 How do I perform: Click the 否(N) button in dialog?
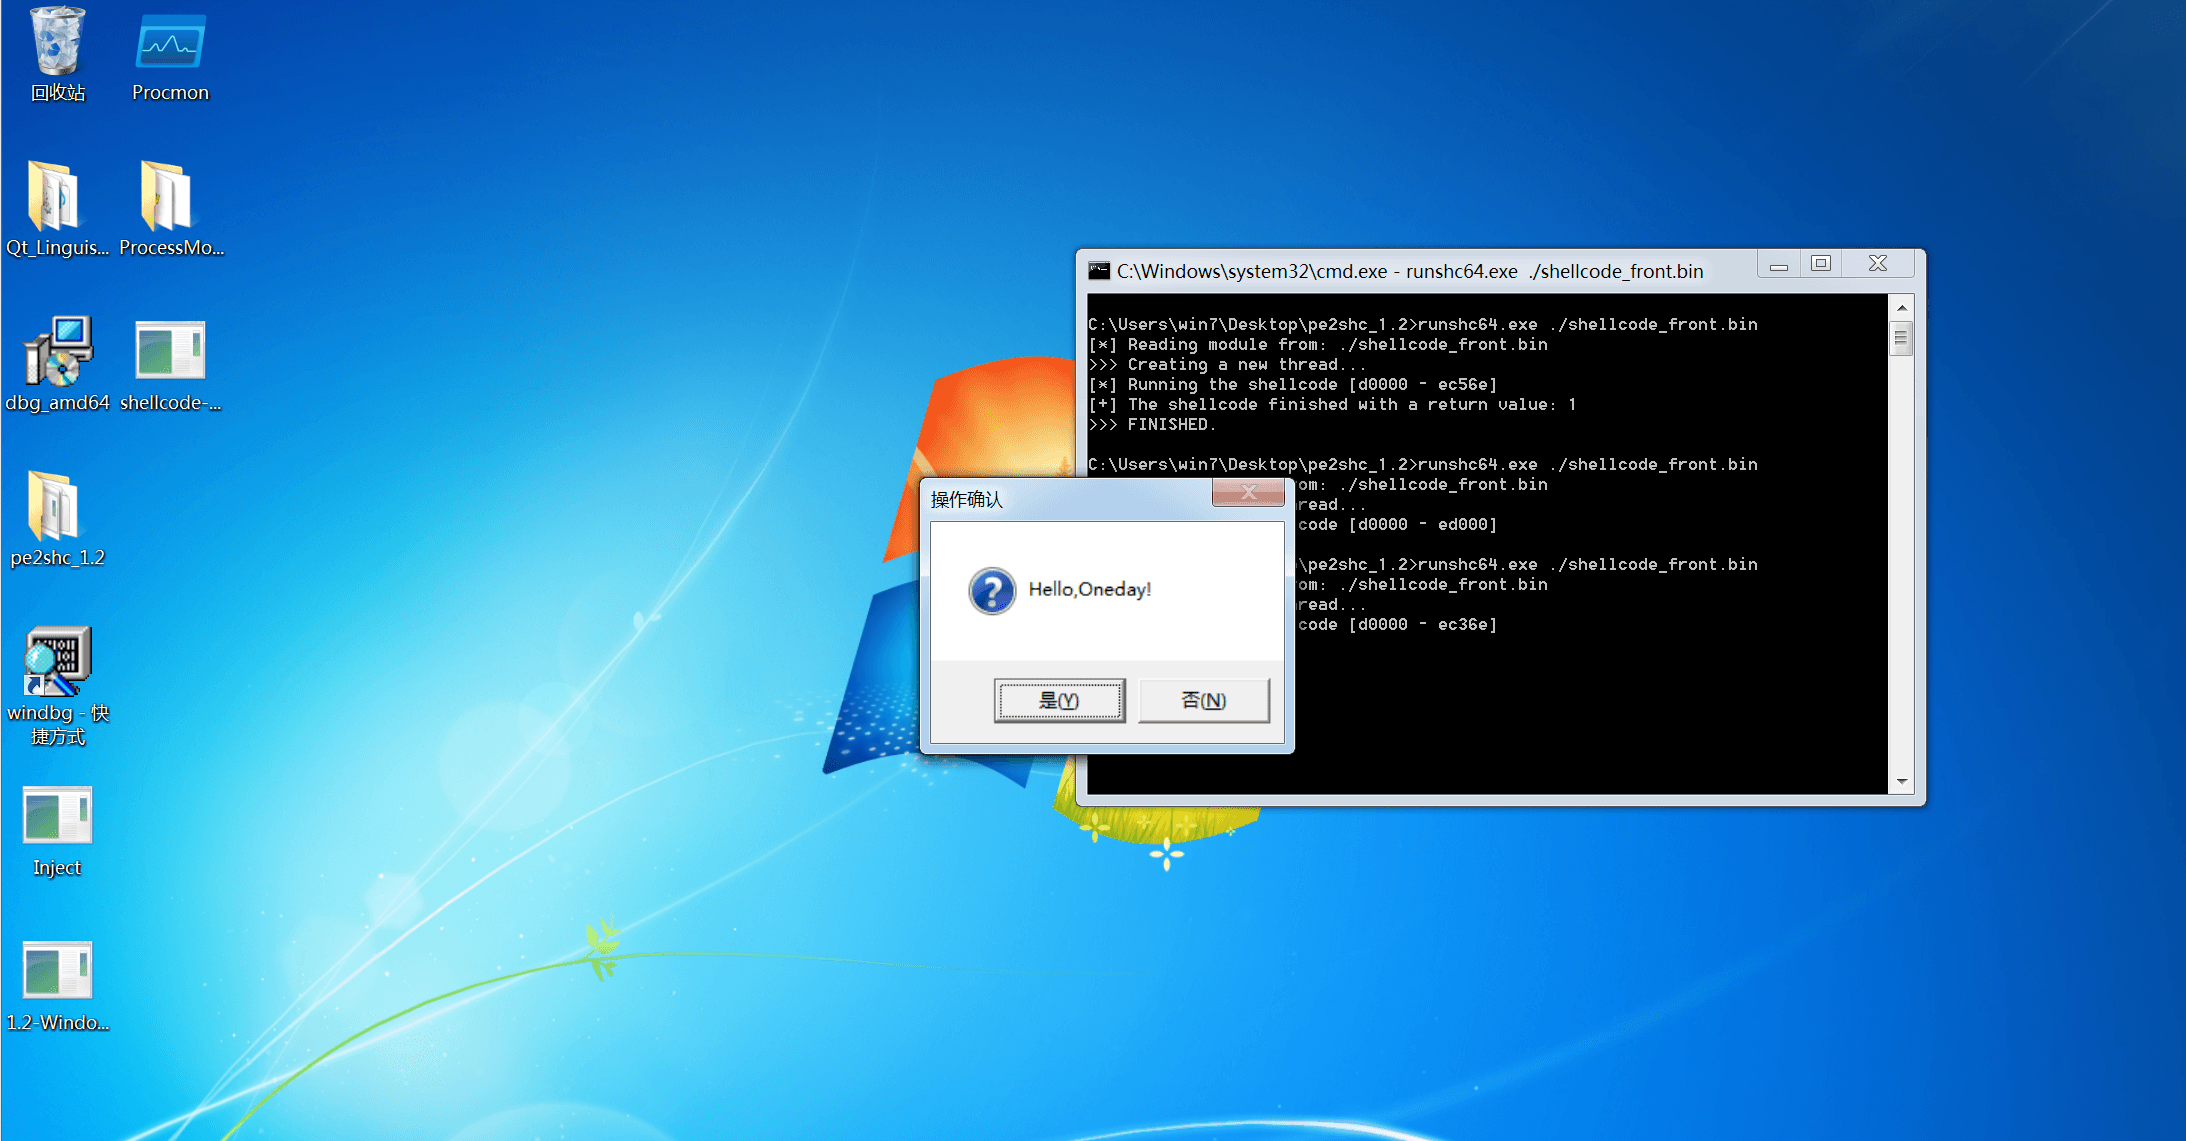pos(1203,700)
